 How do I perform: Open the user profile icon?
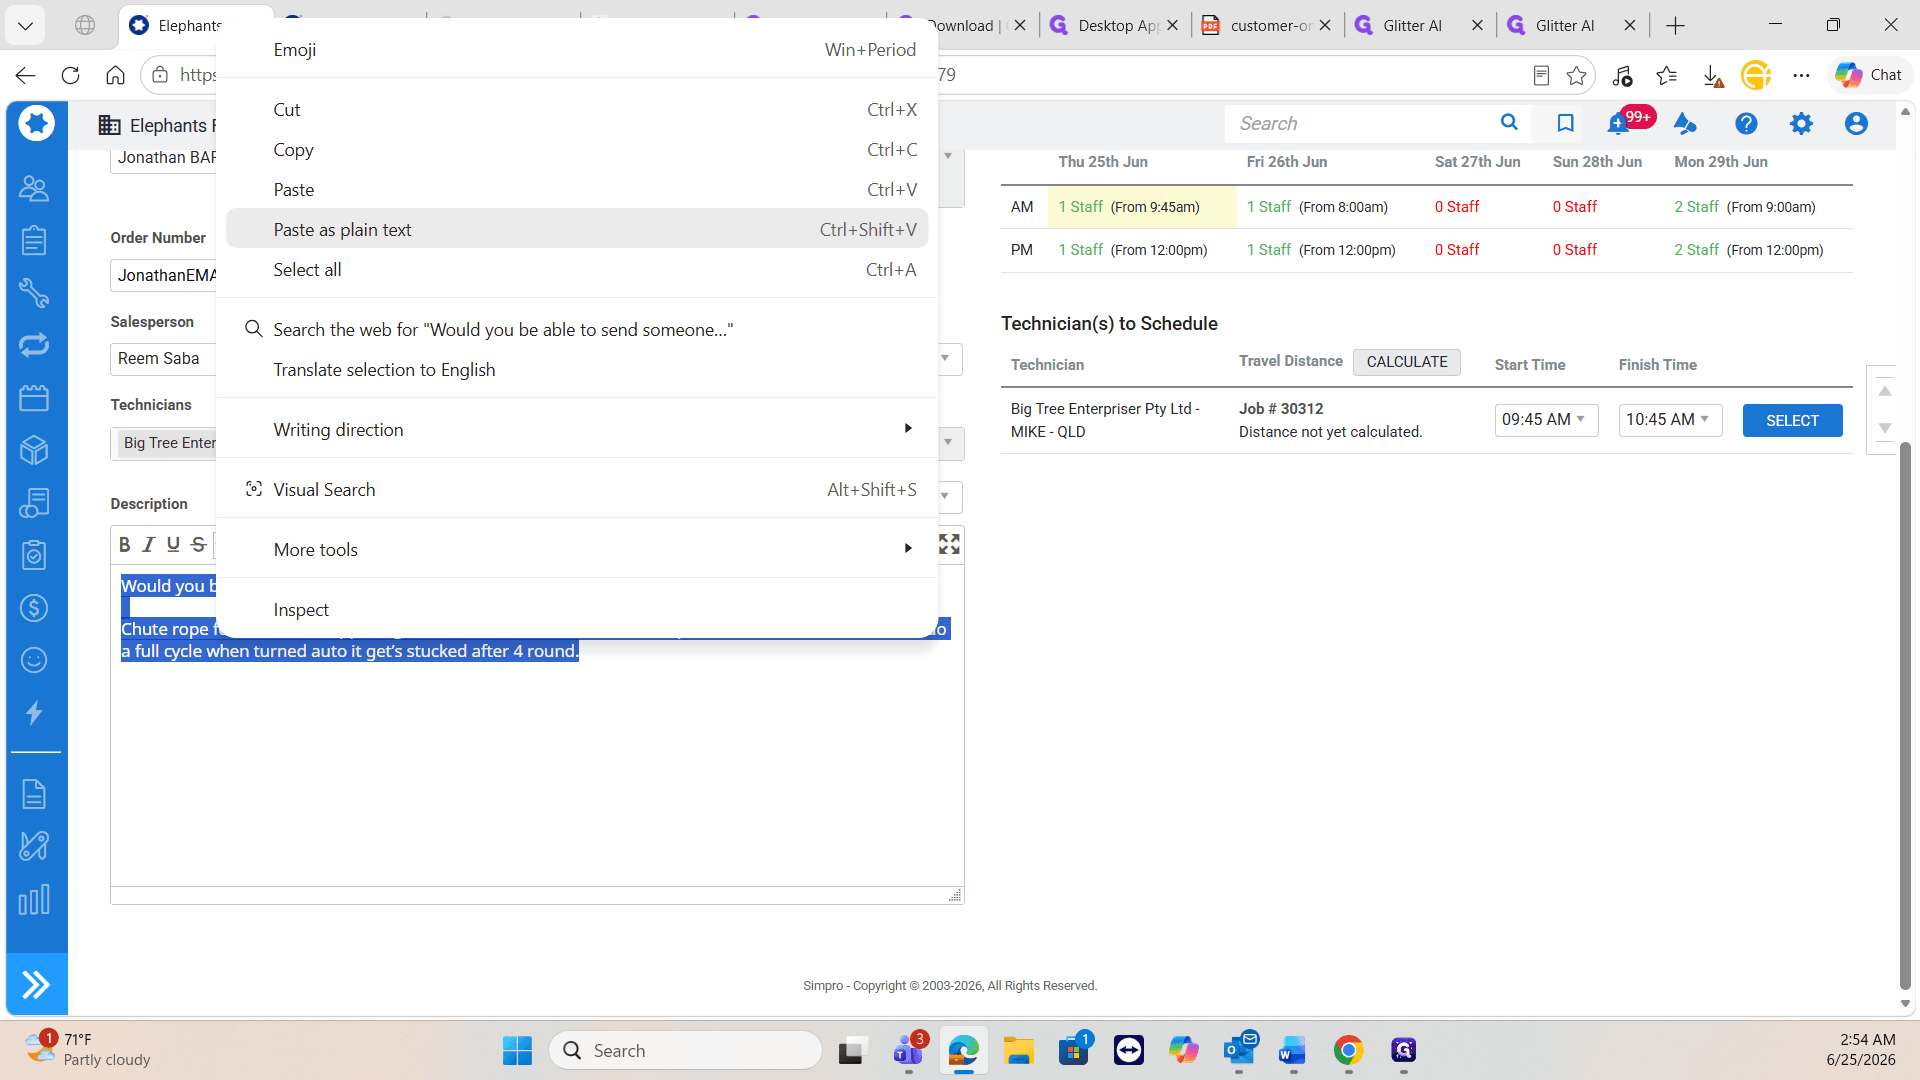coord(1856,123)
